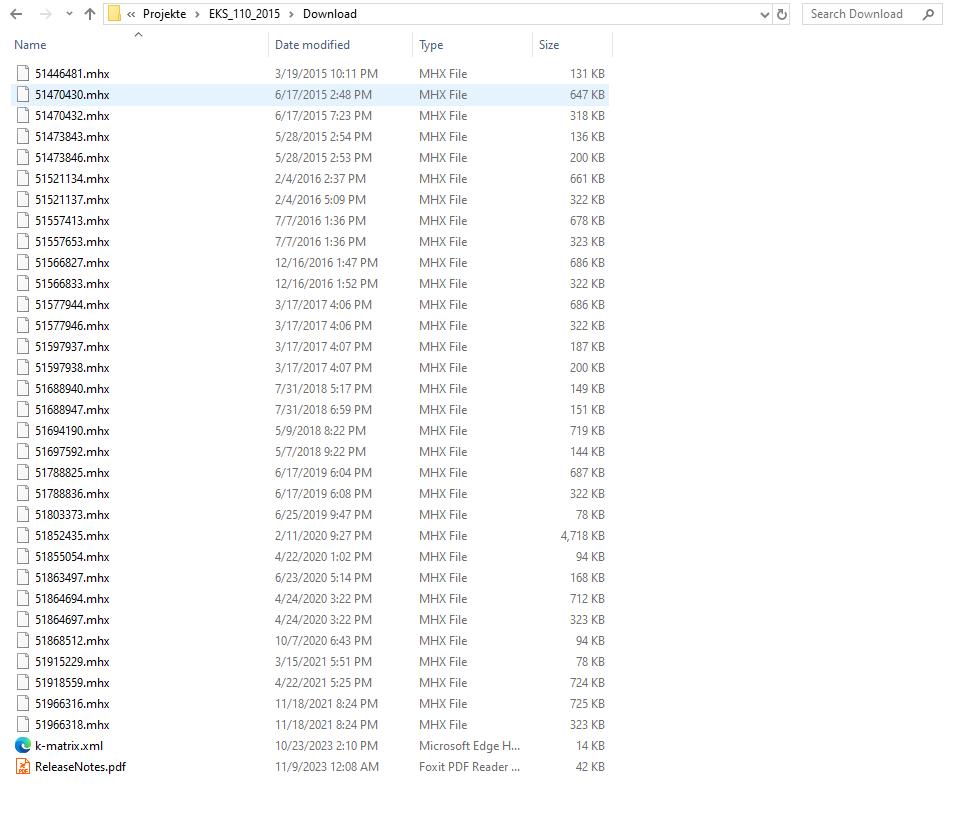Viewport: 956px width, 838px height.
Task: Select 51577944.mhx file
Action: click(72, 305)
